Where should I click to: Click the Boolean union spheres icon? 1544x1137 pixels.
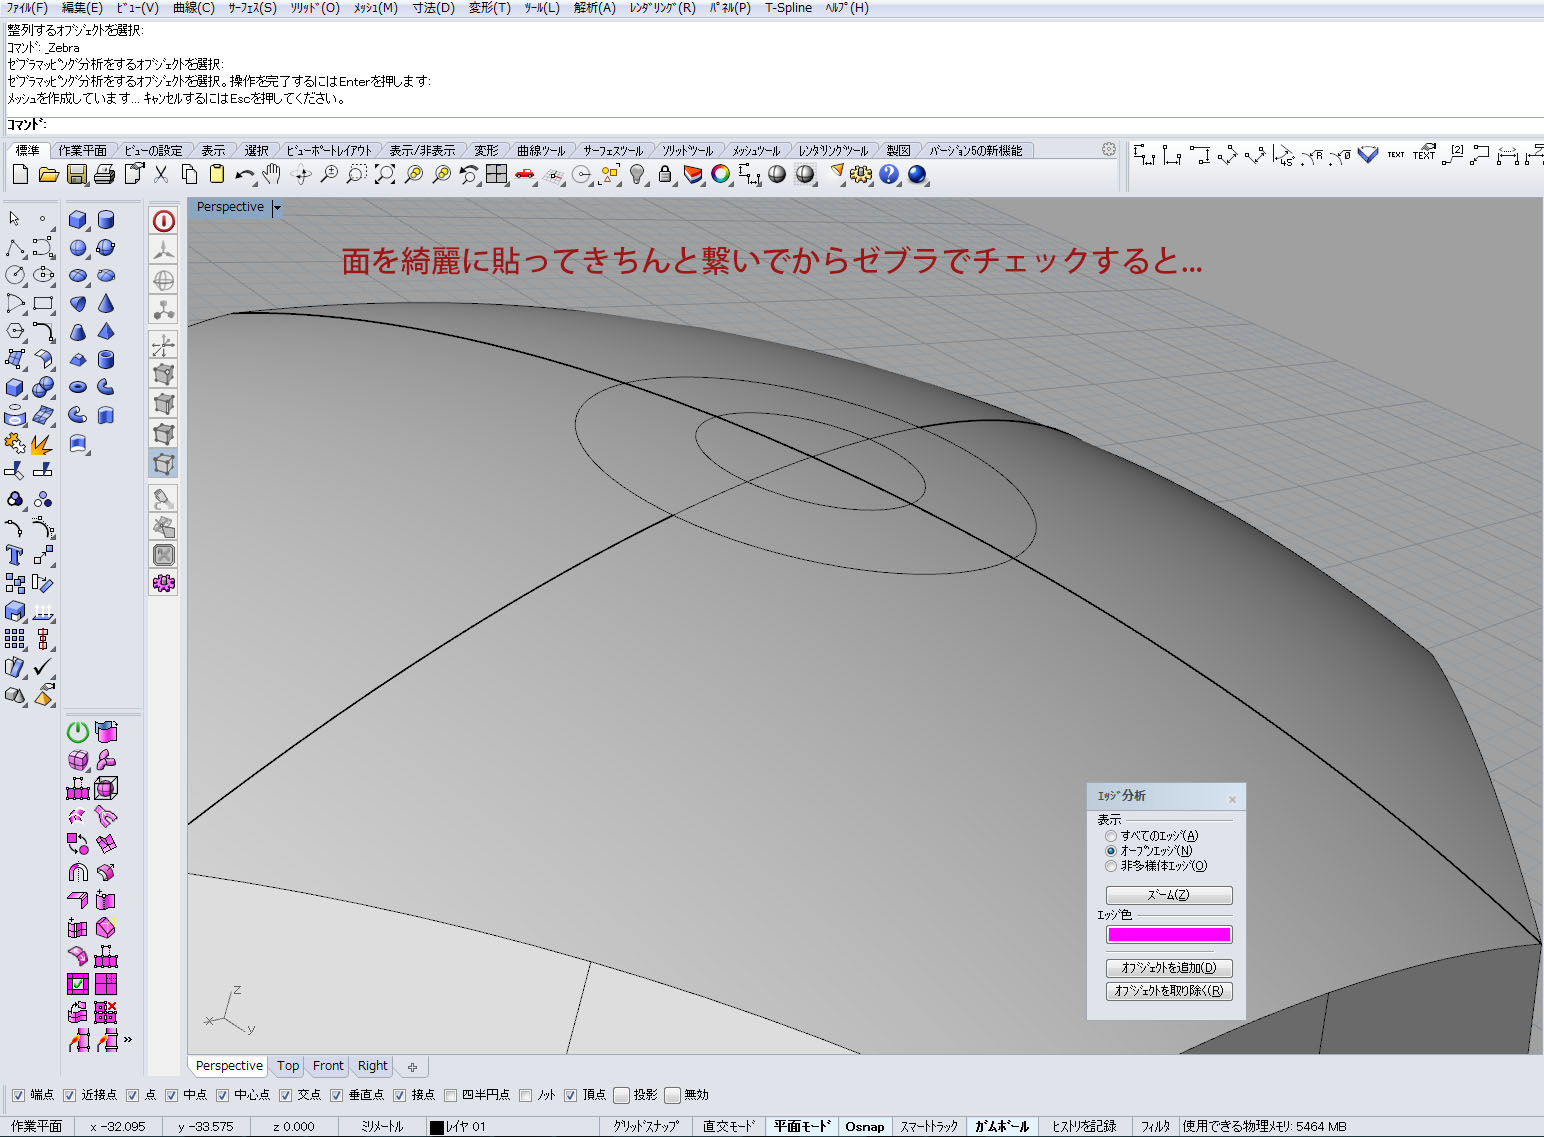pos(43,387)
